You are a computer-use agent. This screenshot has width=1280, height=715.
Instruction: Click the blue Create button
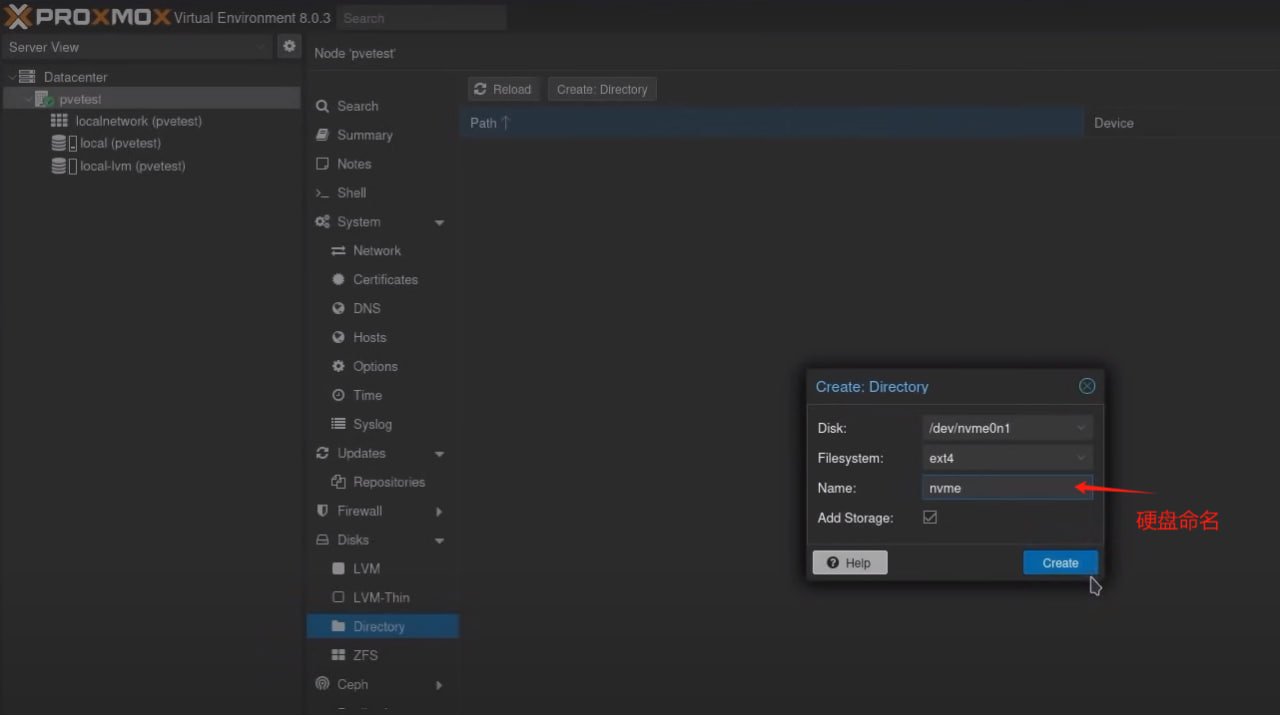tap(1060, 563)
